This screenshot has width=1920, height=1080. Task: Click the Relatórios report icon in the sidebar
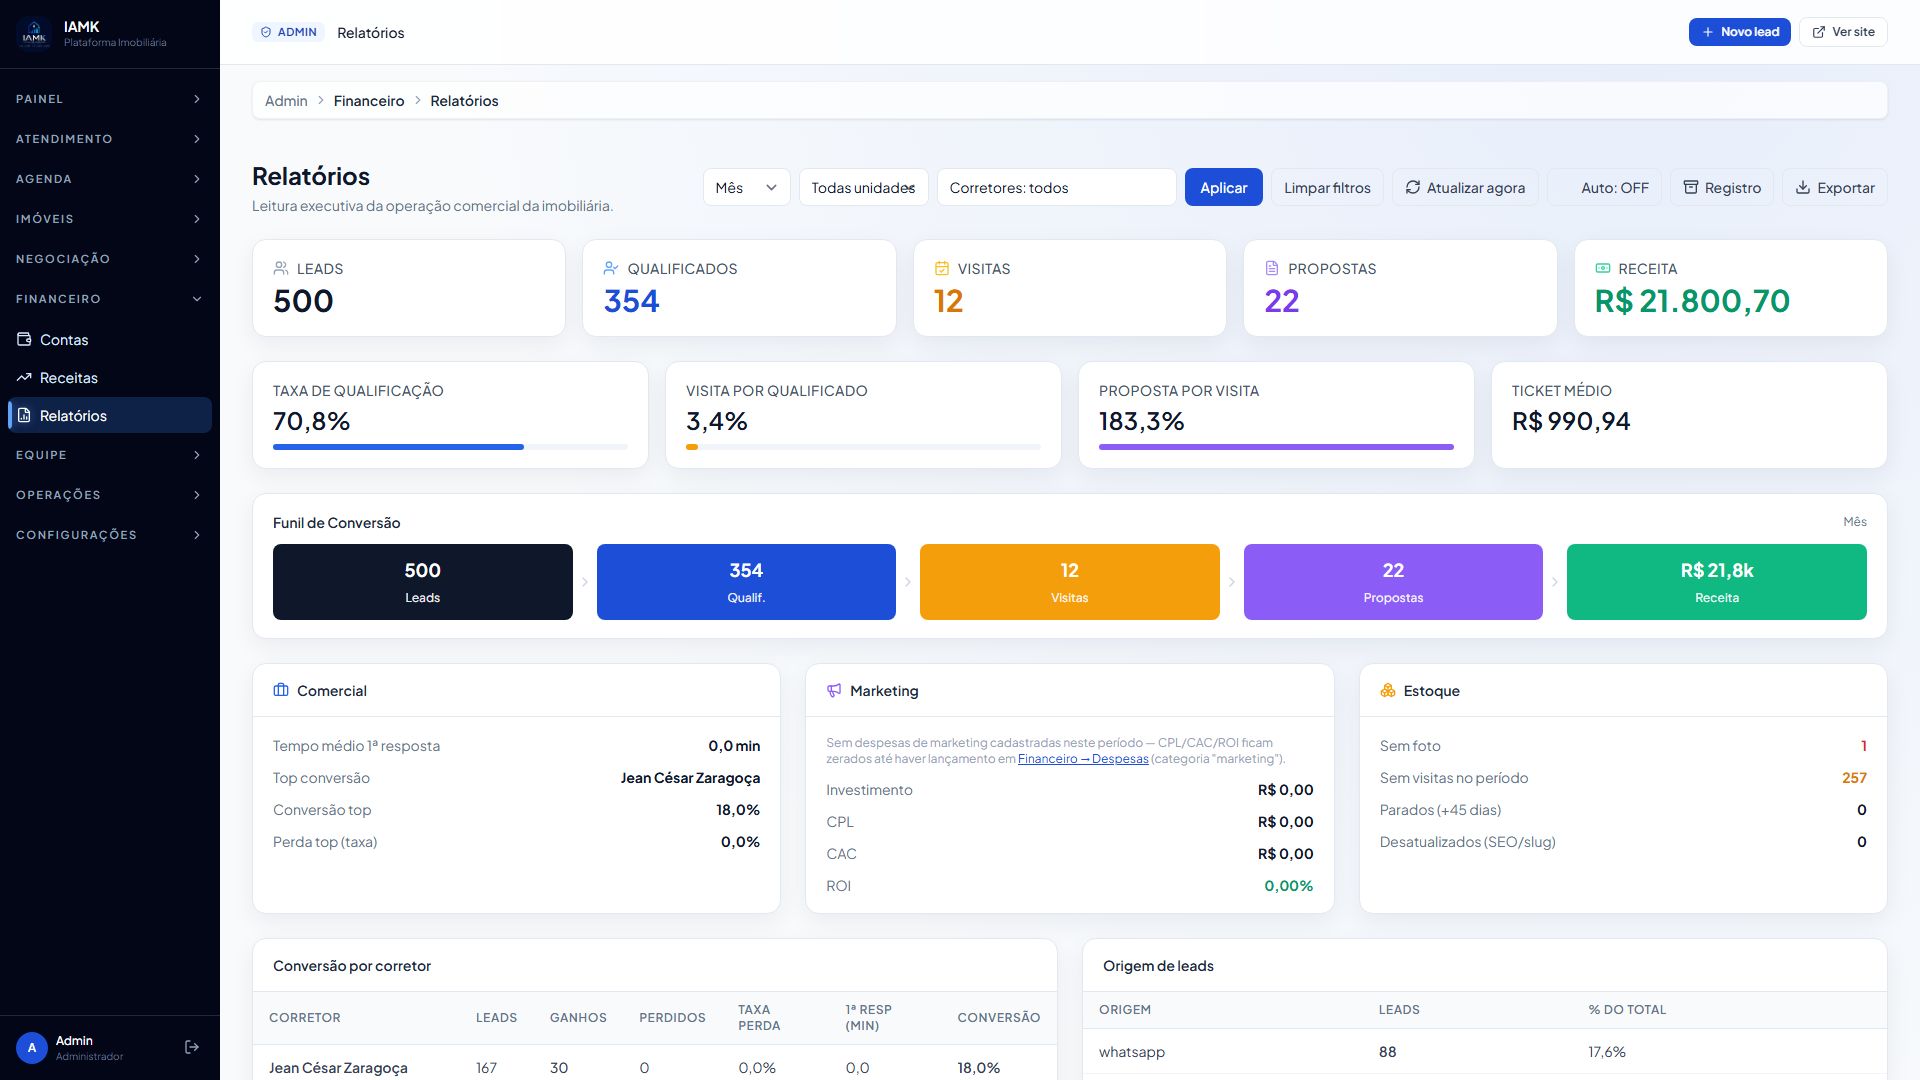24,415
